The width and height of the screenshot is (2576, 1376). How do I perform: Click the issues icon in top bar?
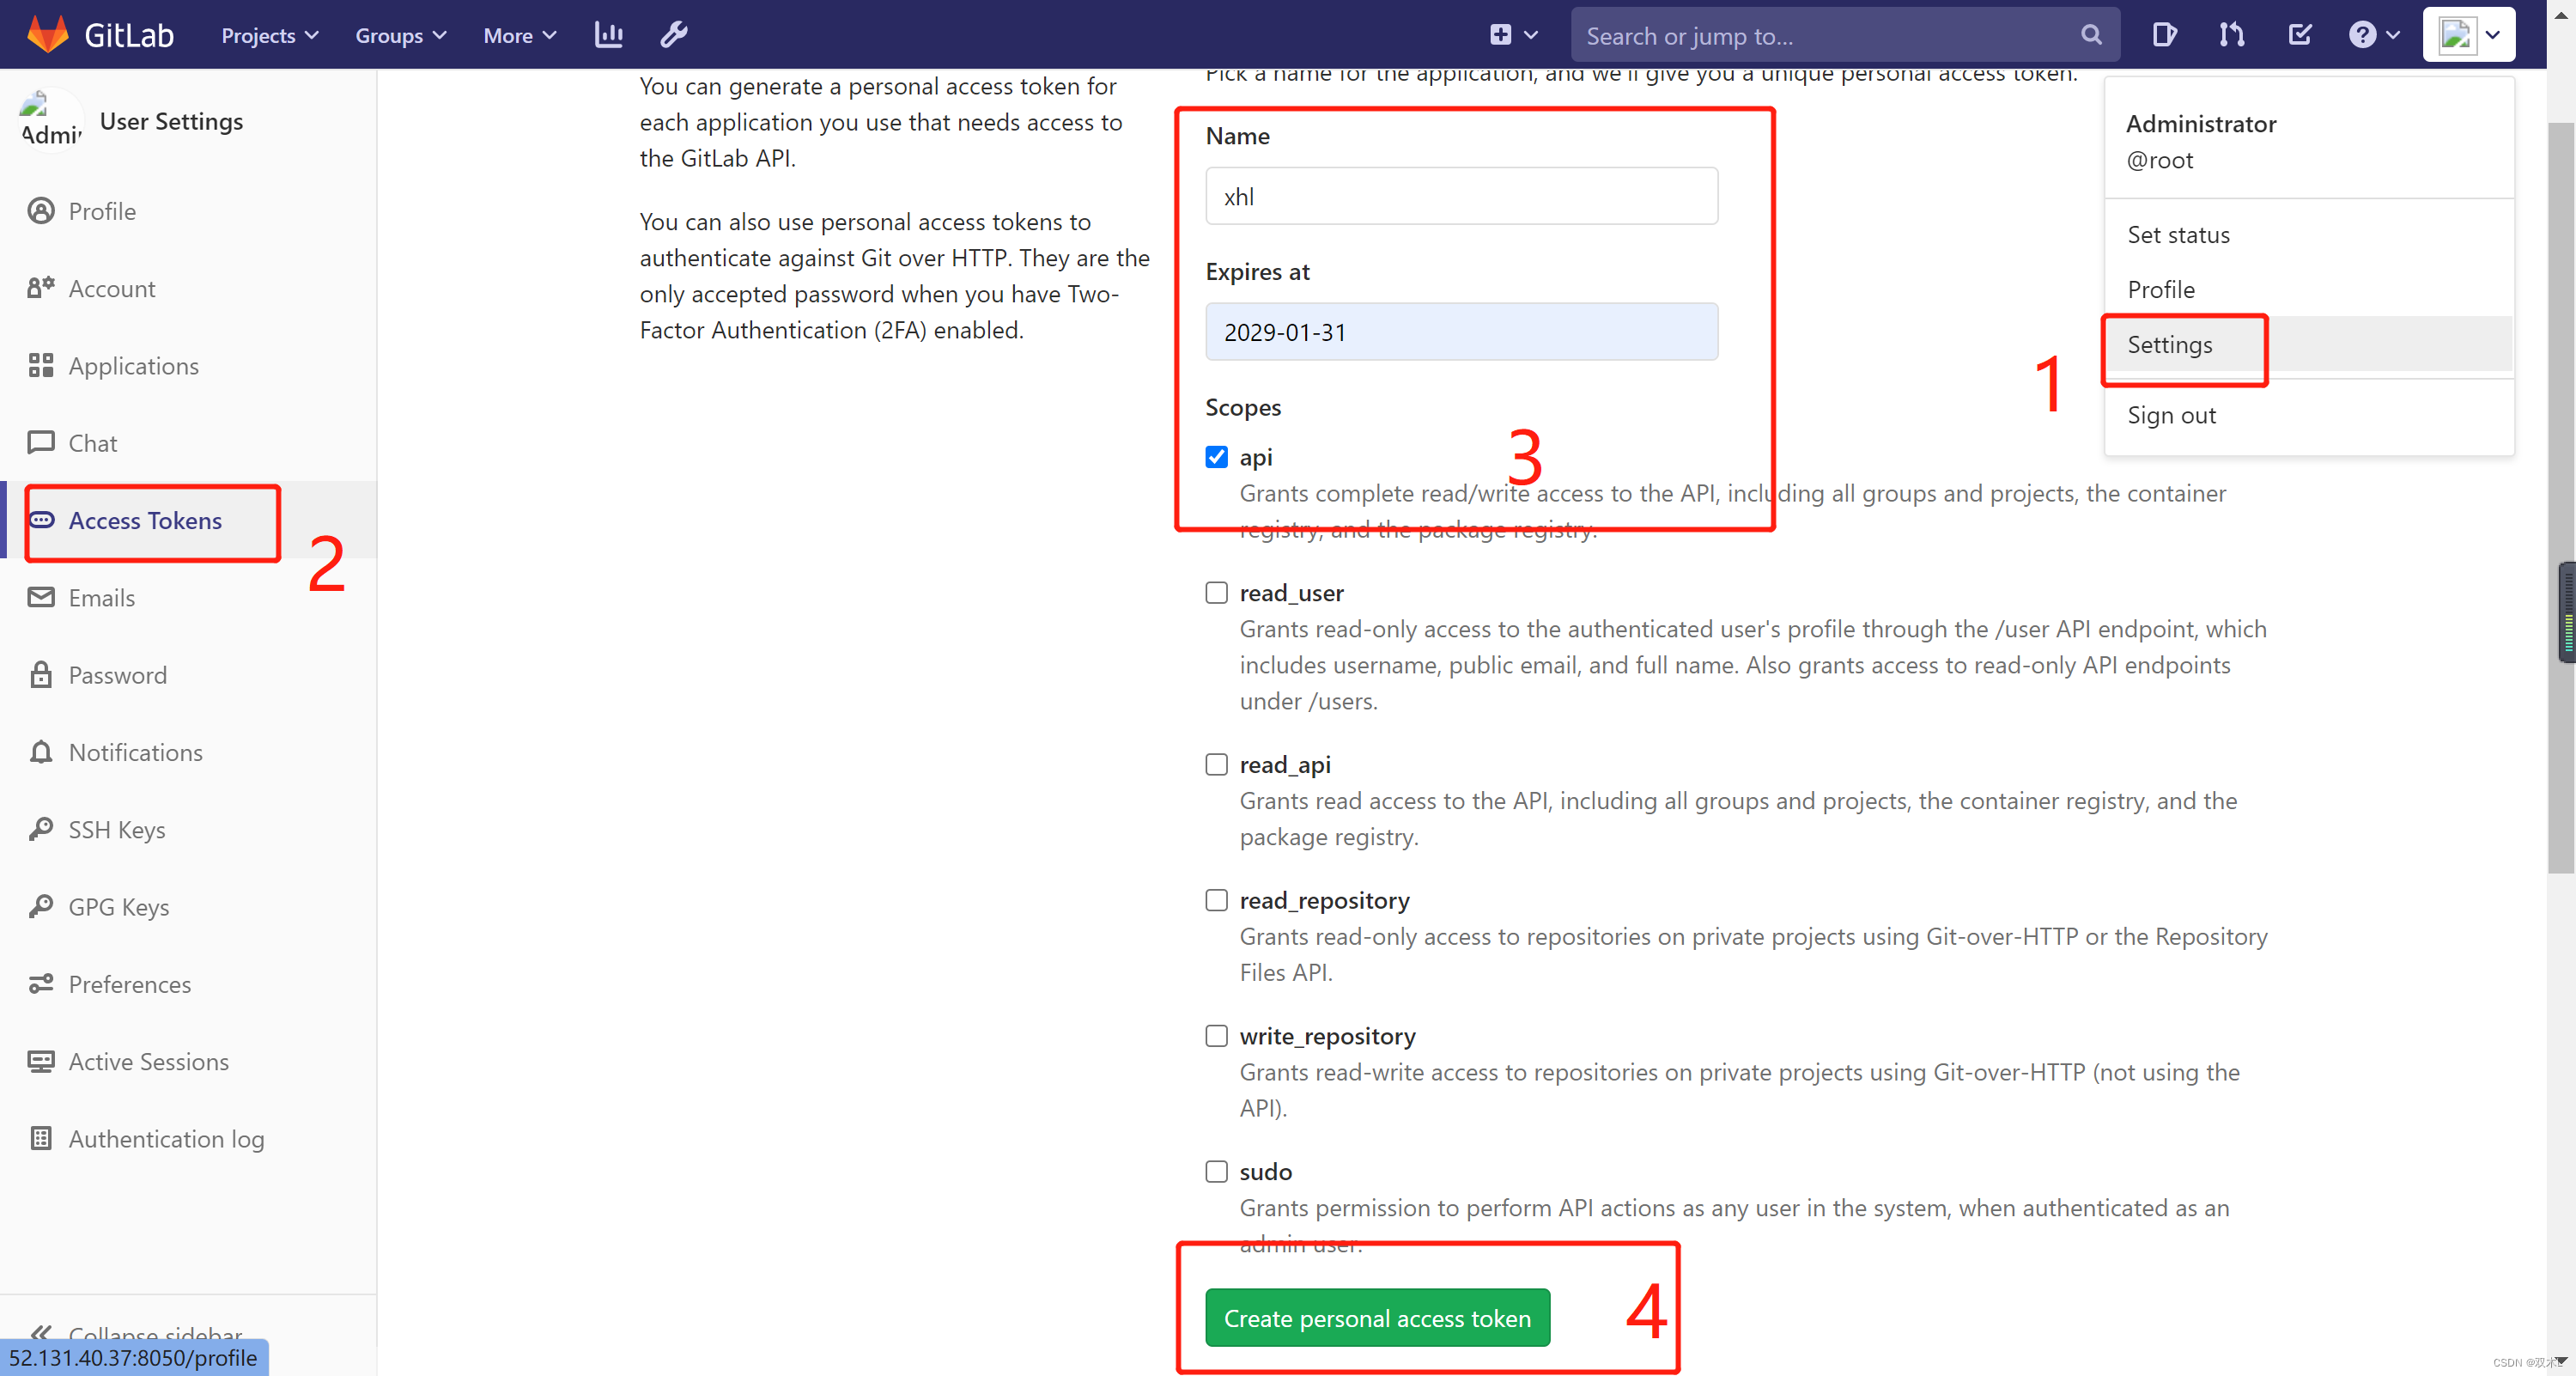(2163, 35)
